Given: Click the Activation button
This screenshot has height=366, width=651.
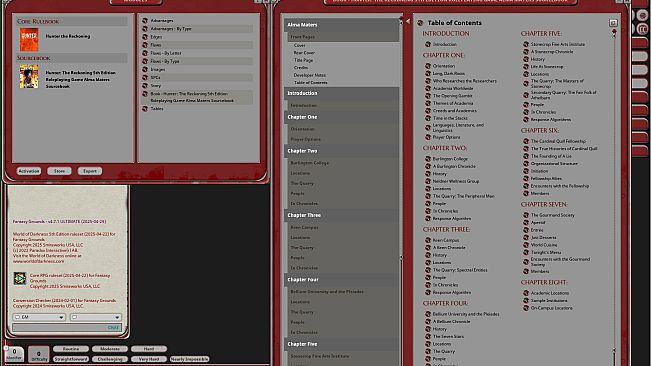Looking at the screenshot, I should 29,171.
